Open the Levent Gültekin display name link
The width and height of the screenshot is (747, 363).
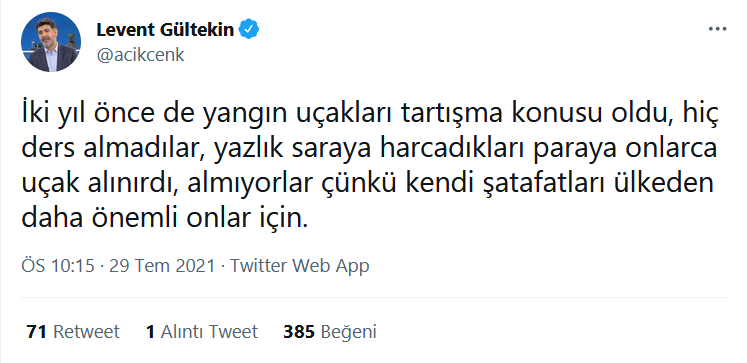coord(165,30)
